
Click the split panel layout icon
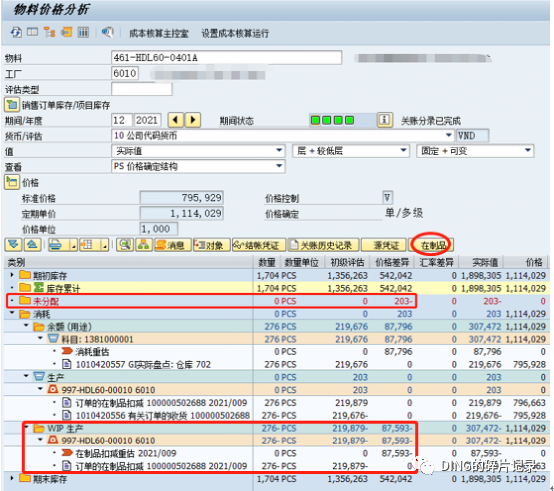coord(33,32)
